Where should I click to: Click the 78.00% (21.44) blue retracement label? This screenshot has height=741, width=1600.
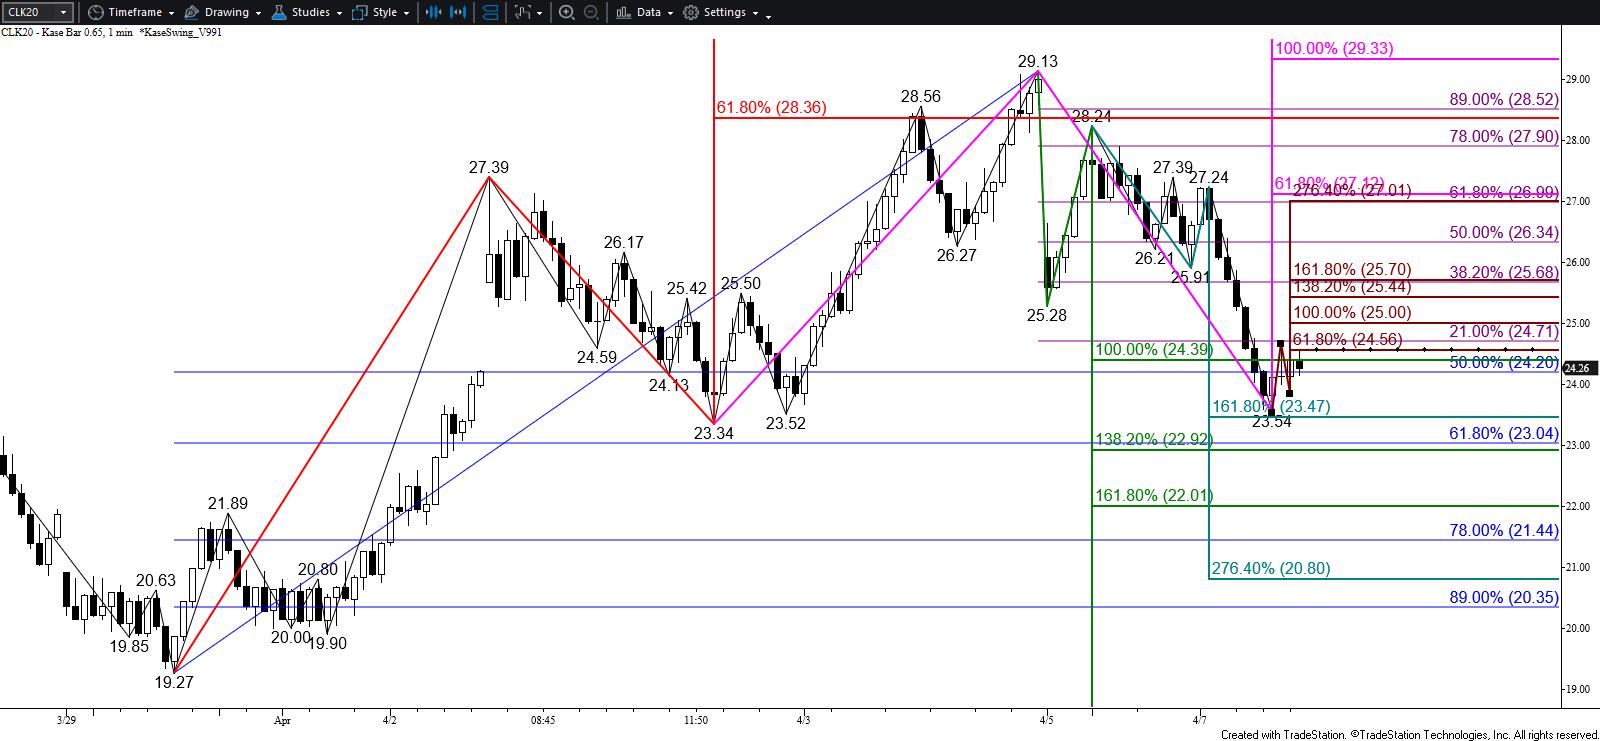click(x=1504, y=531)
